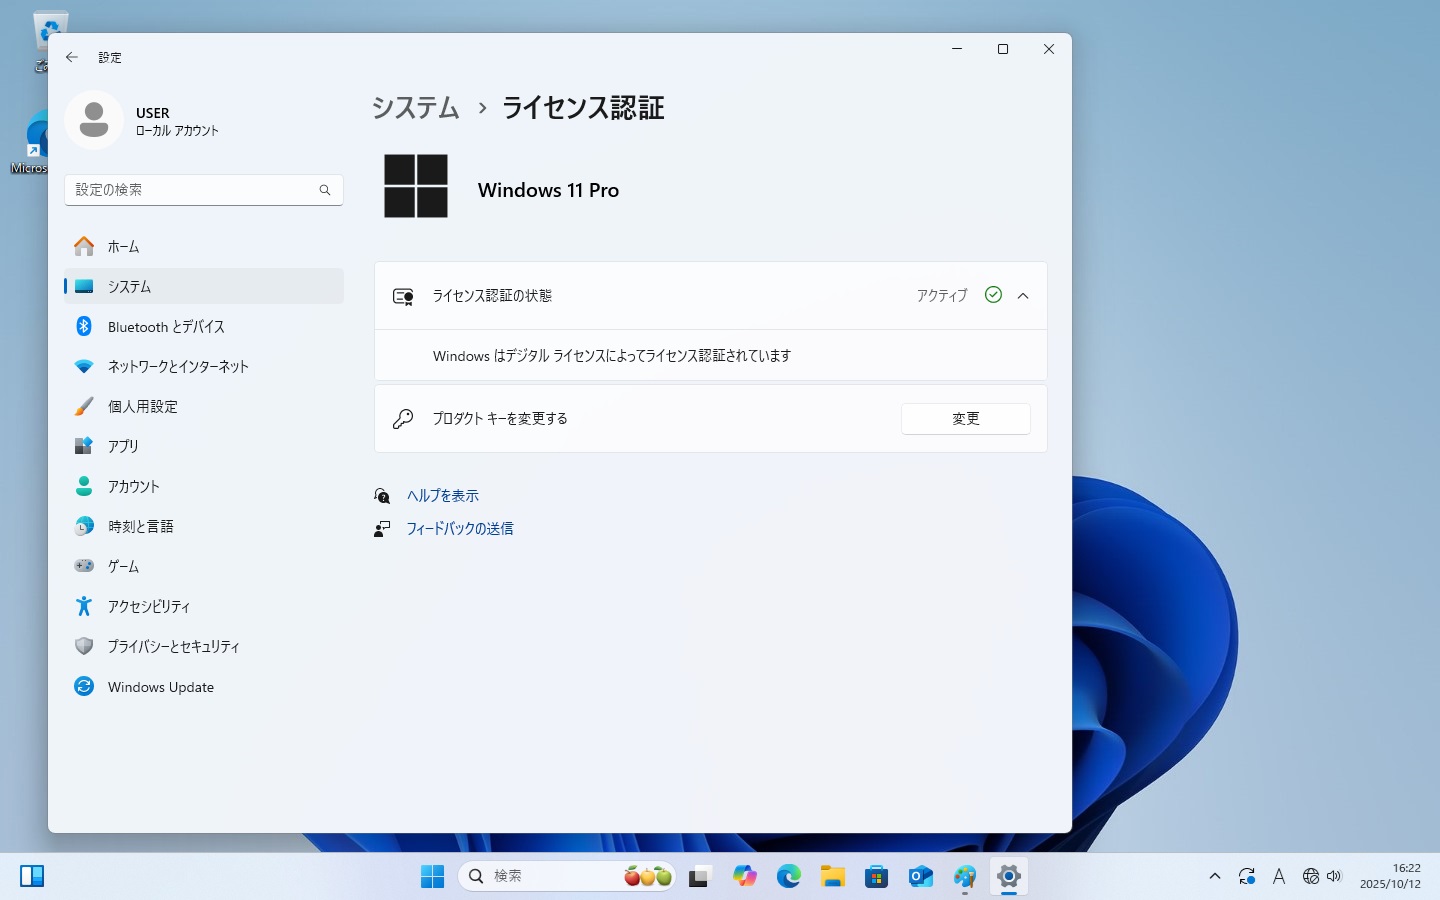1440x900 pixels.
Task: Open アクセシビリティ settings
Action: tap(148, 607)
